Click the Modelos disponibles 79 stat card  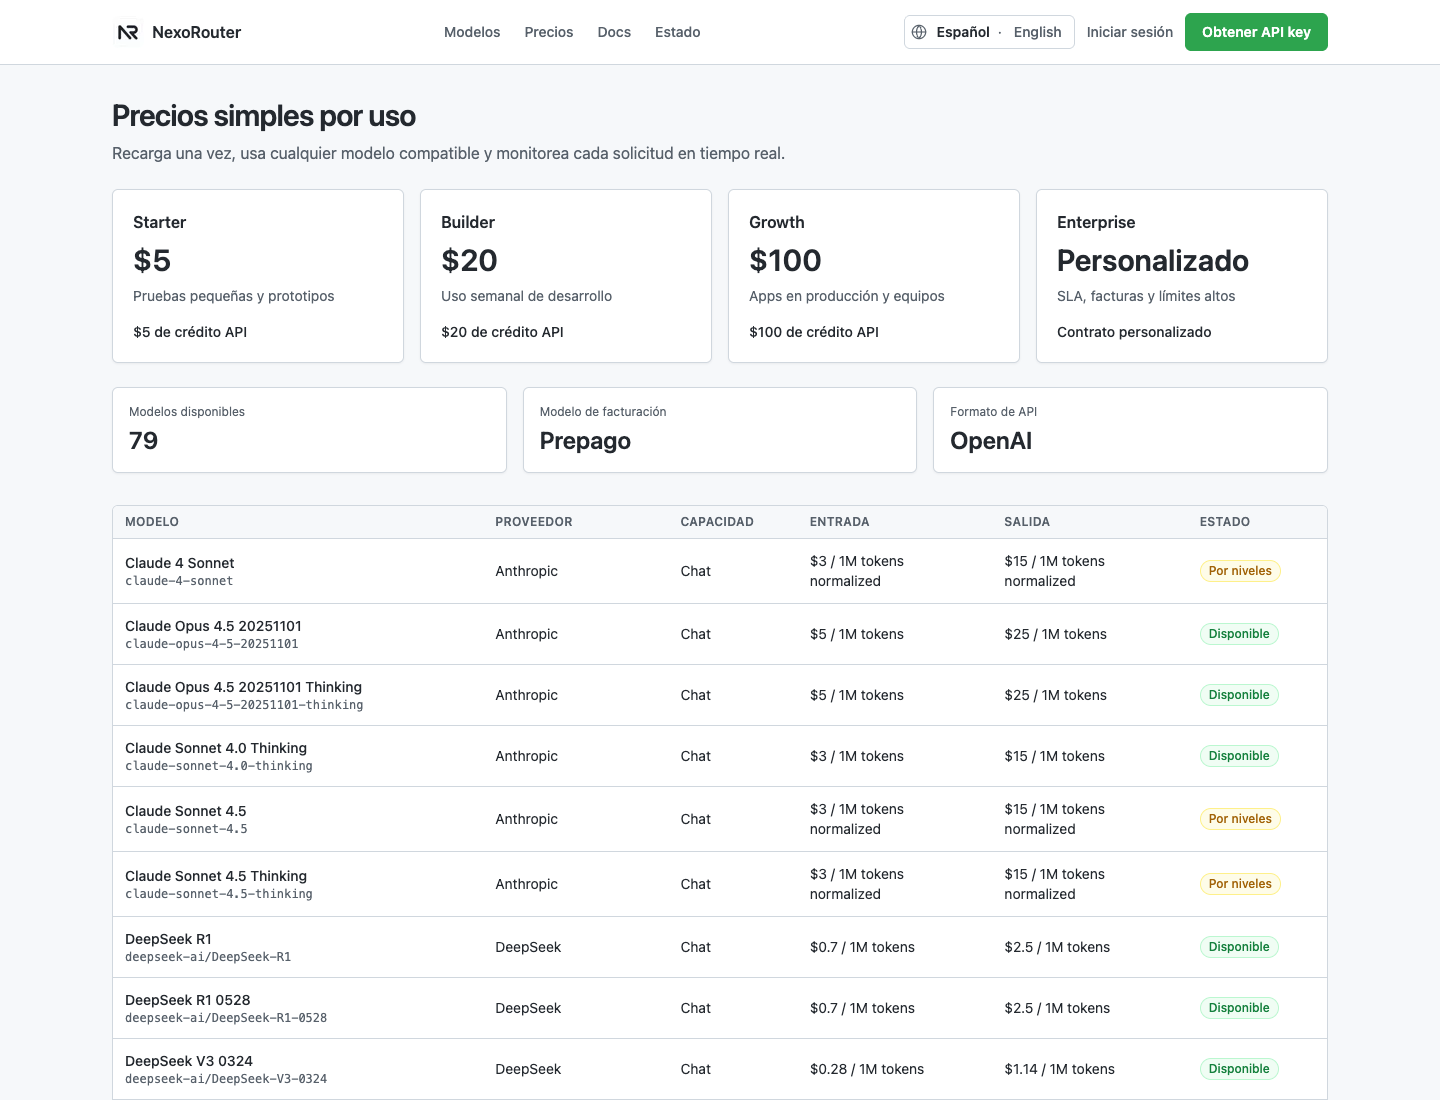coord(309,430)
